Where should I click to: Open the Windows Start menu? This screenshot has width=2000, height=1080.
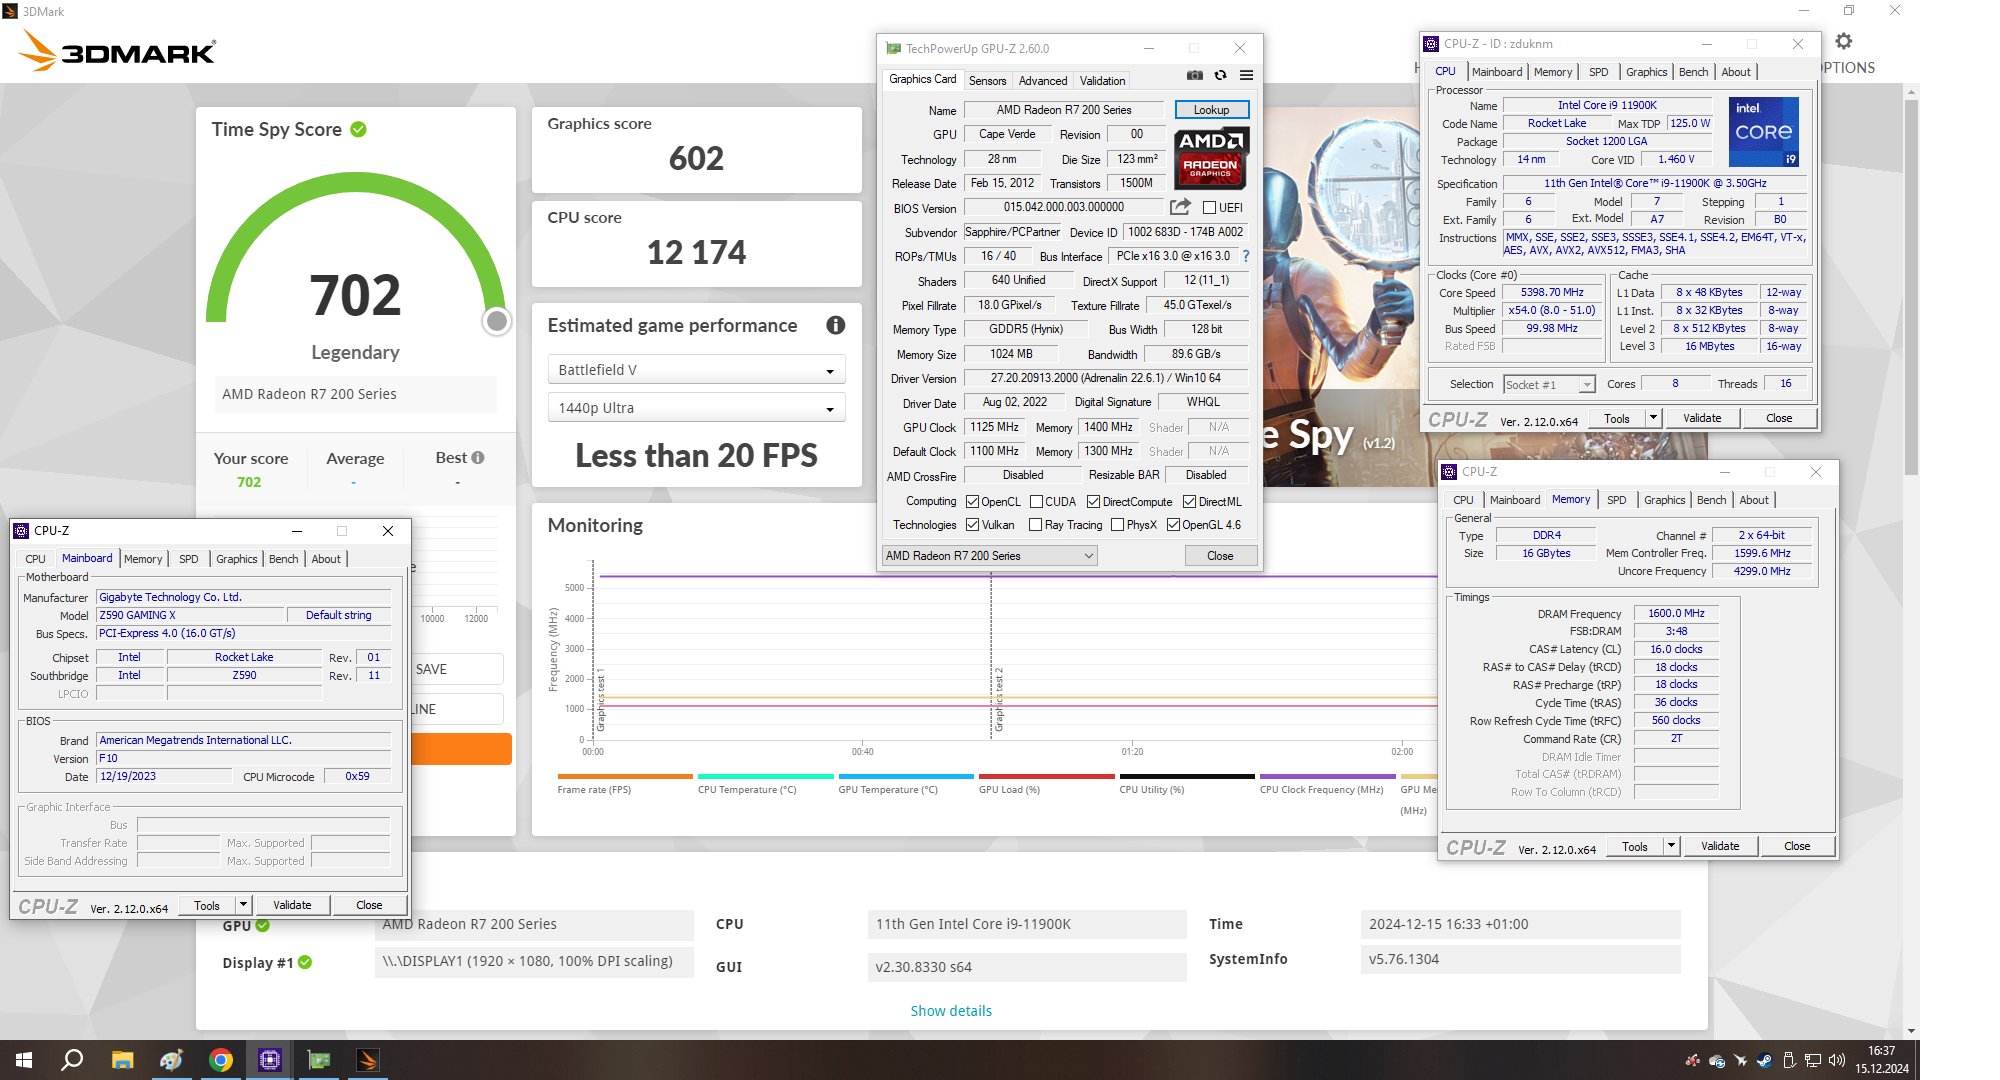24,1060
